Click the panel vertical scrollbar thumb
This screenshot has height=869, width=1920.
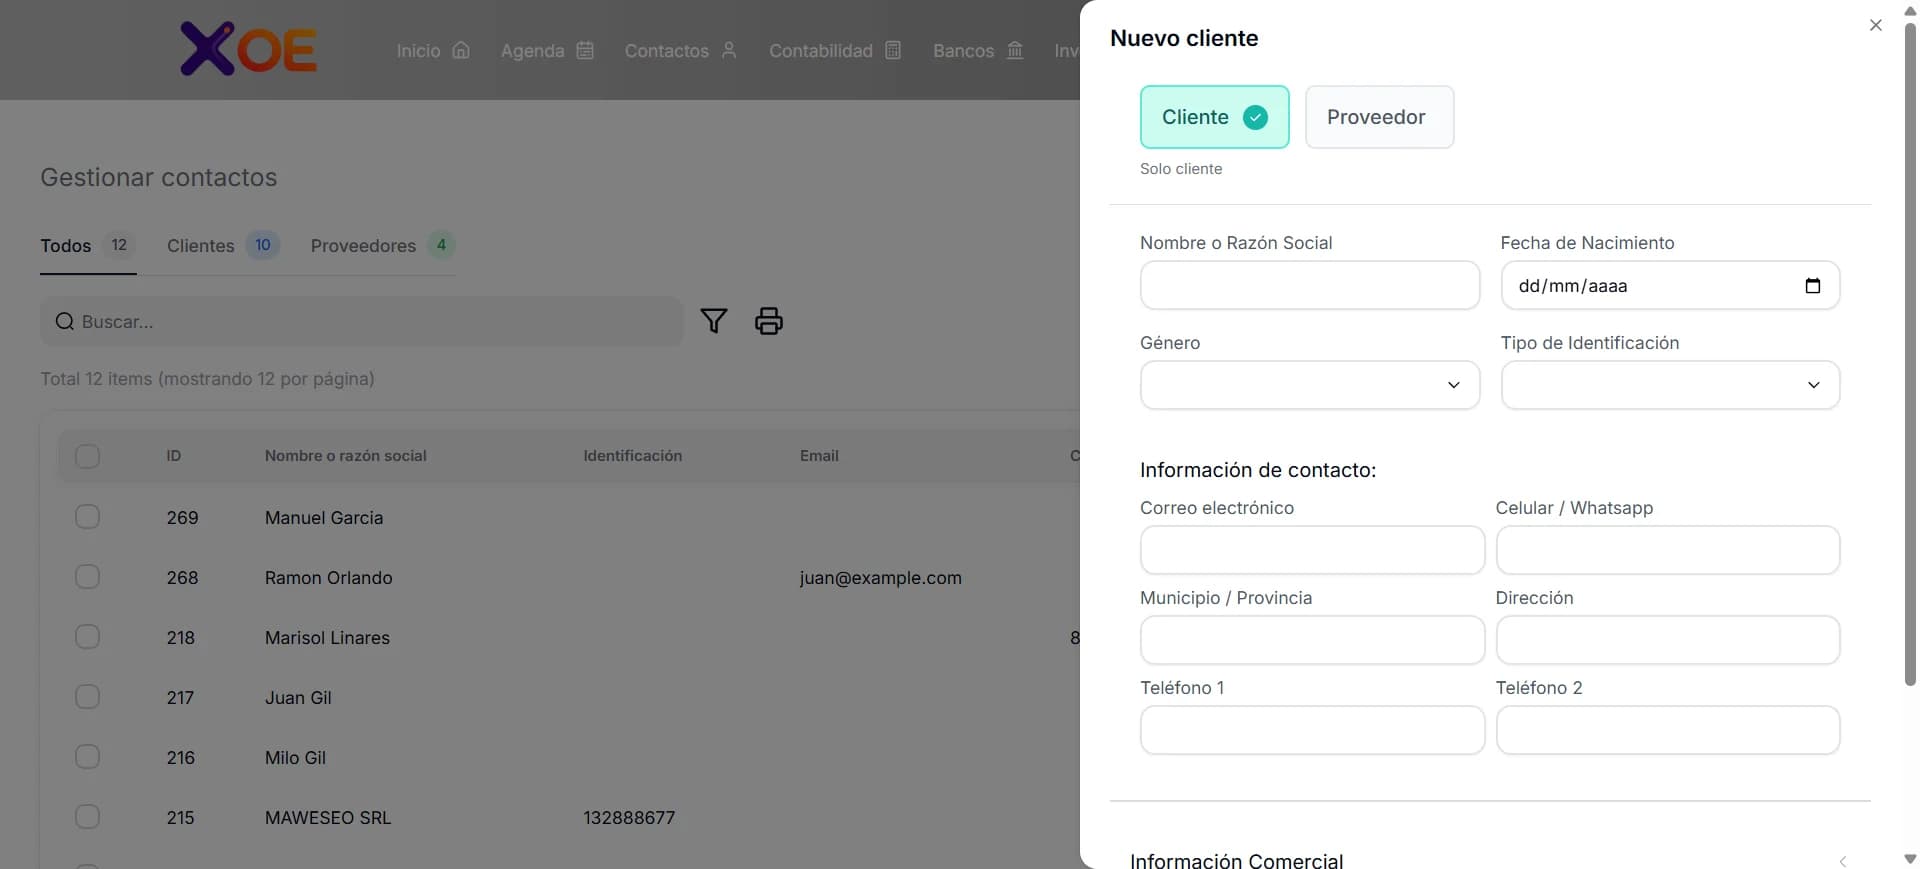click(1910, 355)
